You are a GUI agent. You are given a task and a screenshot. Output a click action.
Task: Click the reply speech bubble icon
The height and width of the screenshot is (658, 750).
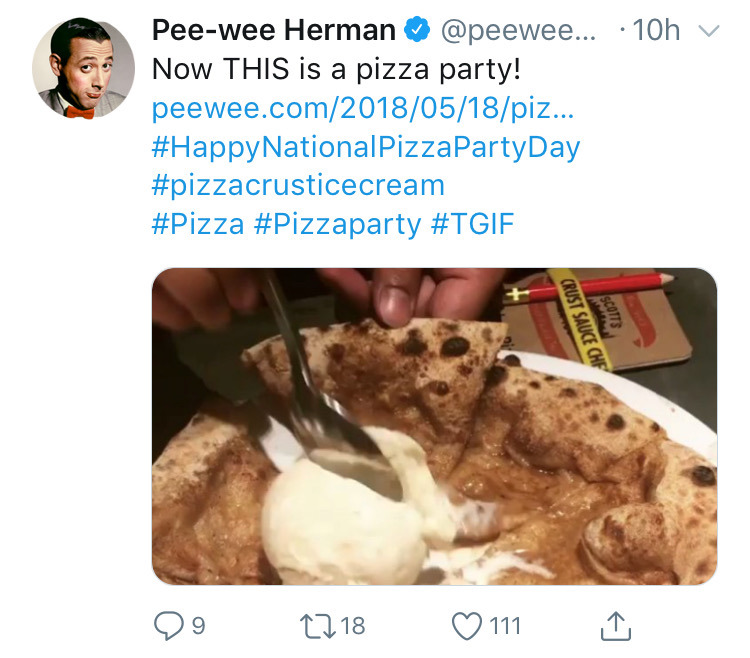[x=167, y=626]
